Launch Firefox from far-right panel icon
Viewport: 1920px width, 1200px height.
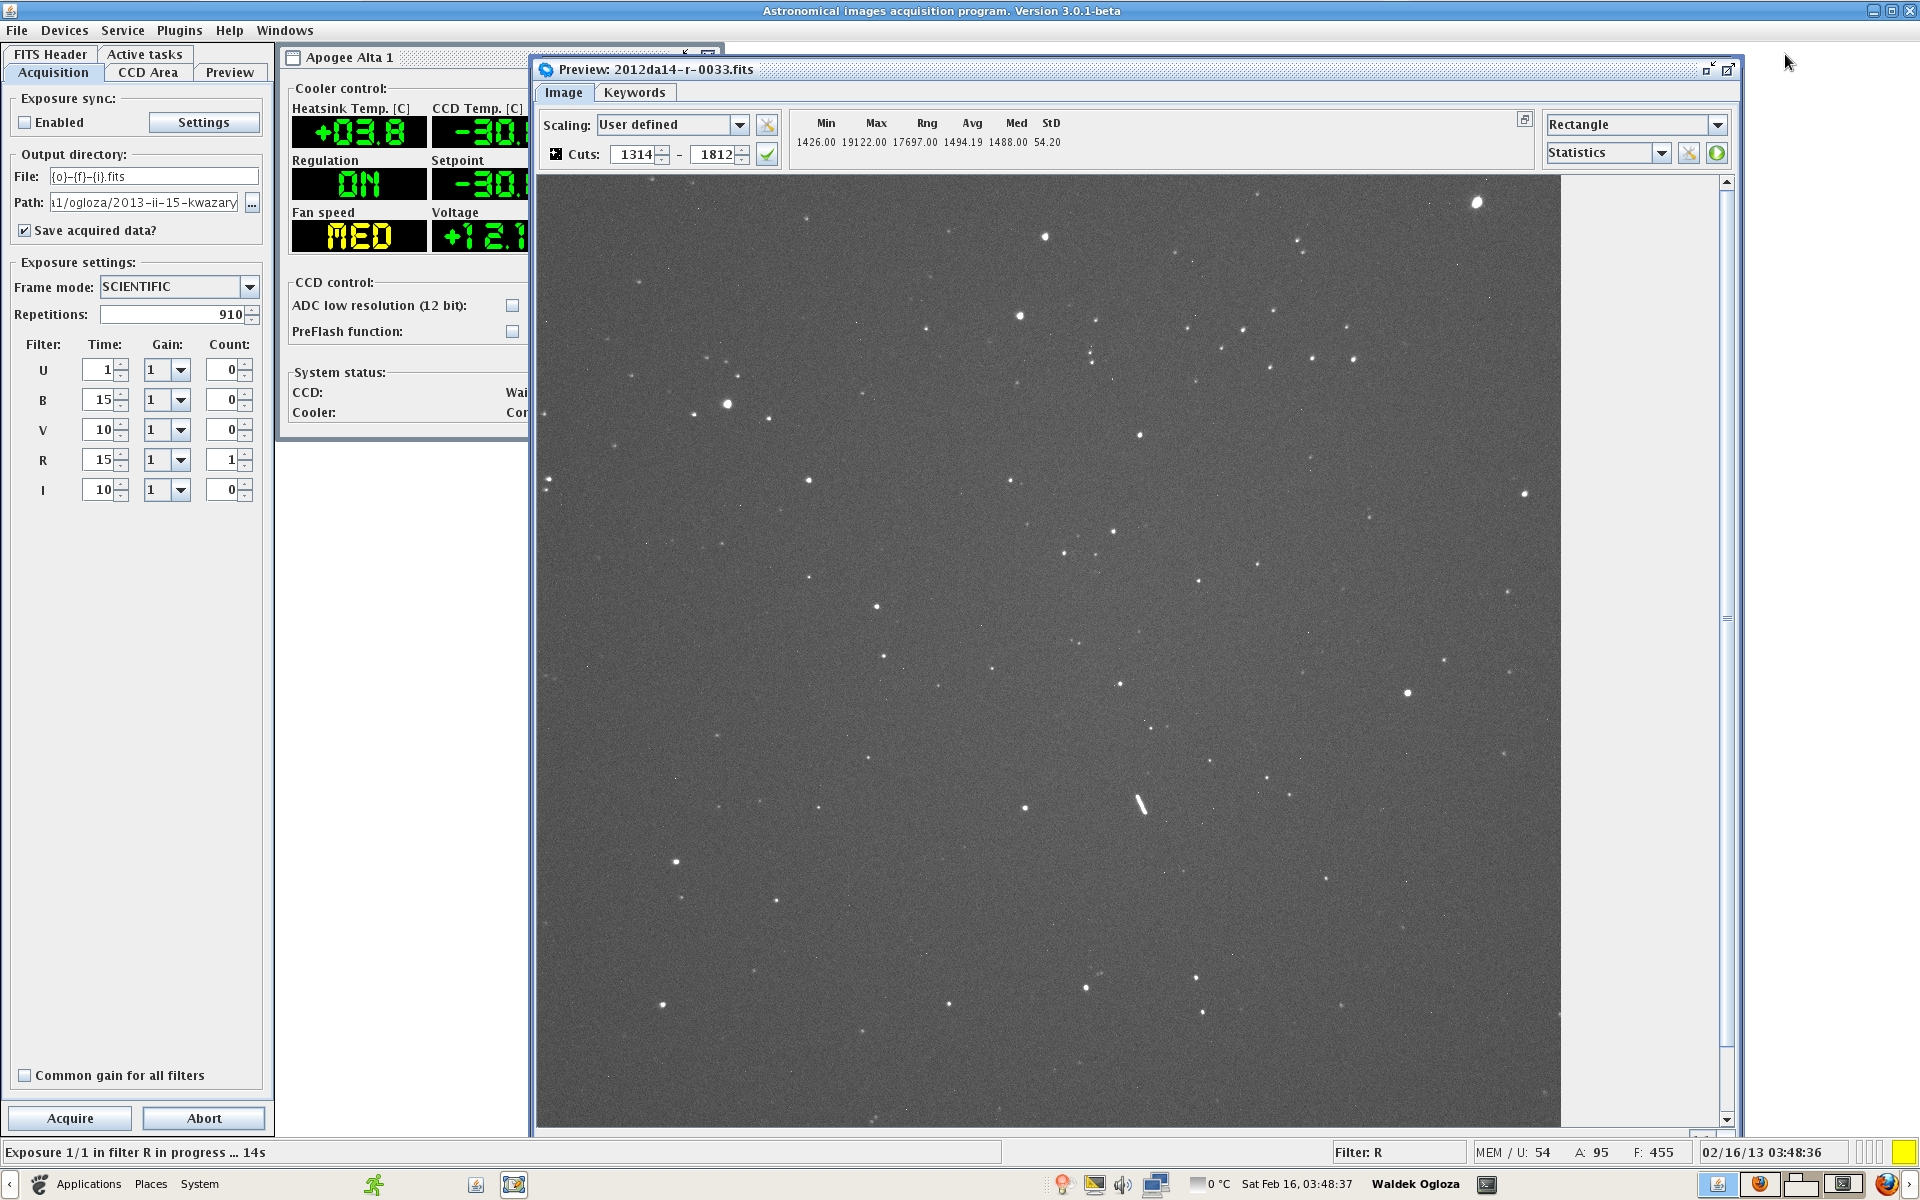[1886, 1184]
